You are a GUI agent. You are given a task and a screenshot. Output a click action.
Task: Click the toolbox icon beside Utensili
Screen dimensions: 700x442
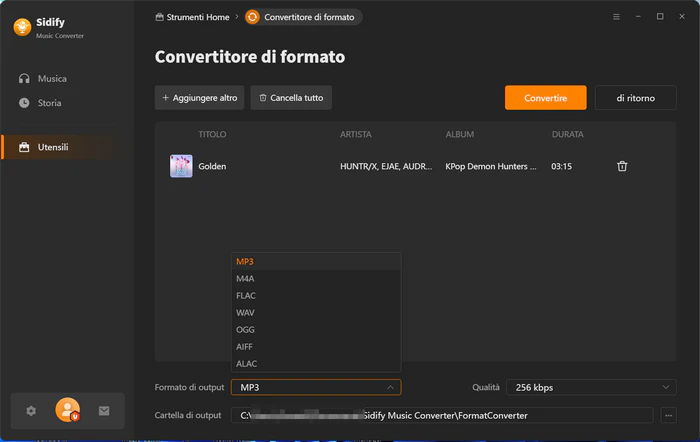(x=24, y=147)
